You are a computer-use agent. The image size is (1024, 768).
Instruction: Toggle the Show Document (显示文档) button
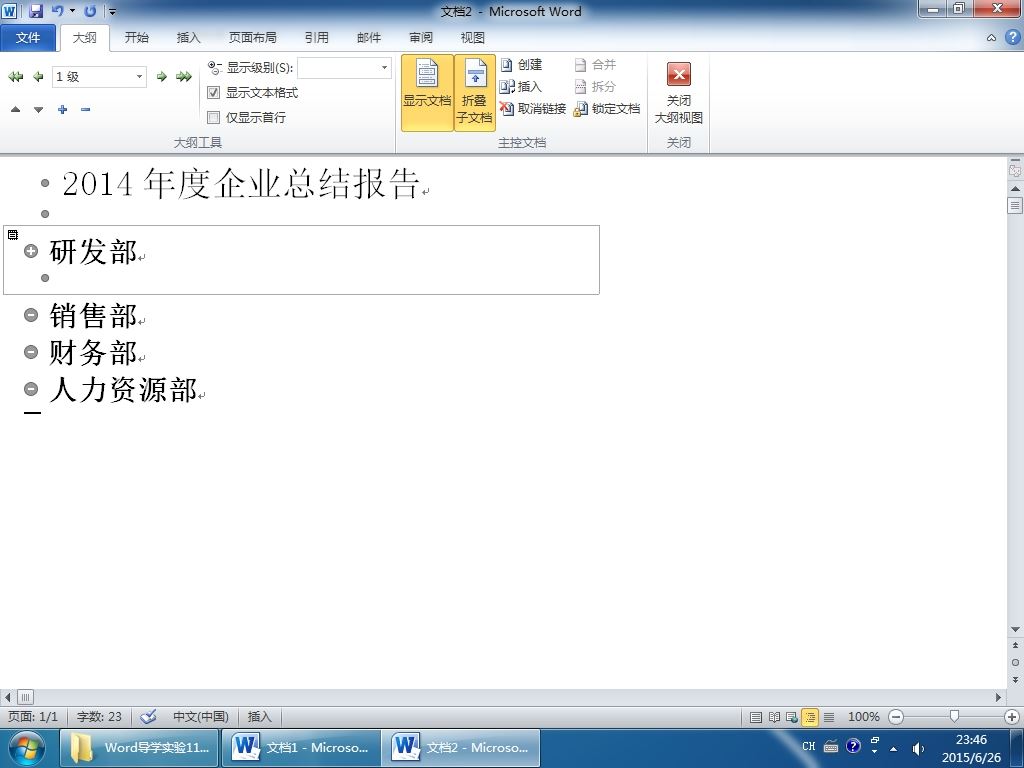pos(427,93)
